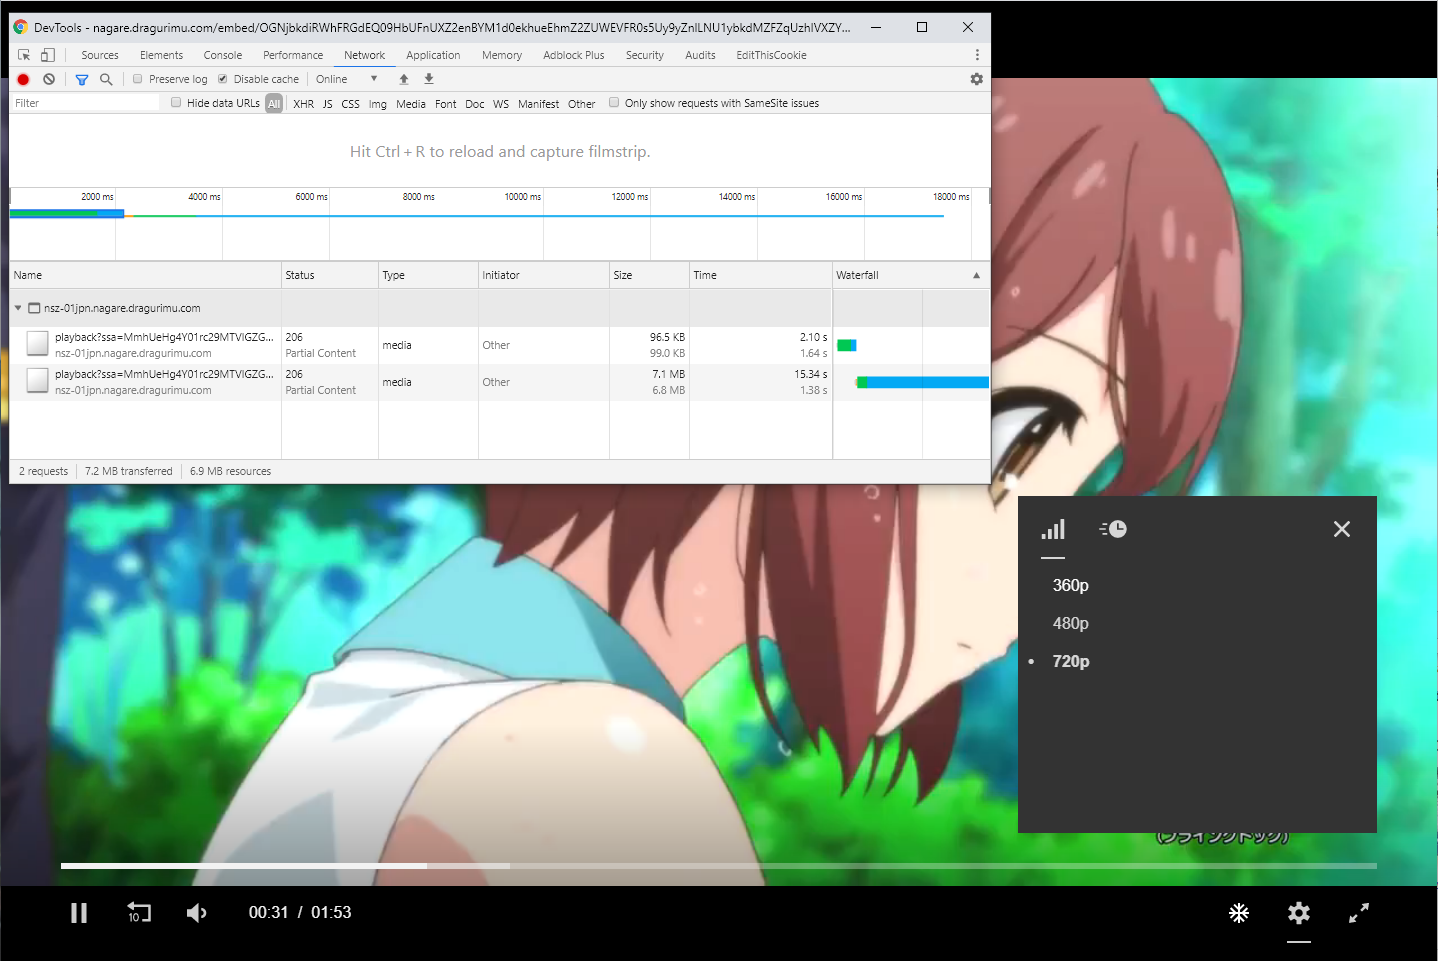Open the playback speed tab in the settings panel

[1113, 529]
